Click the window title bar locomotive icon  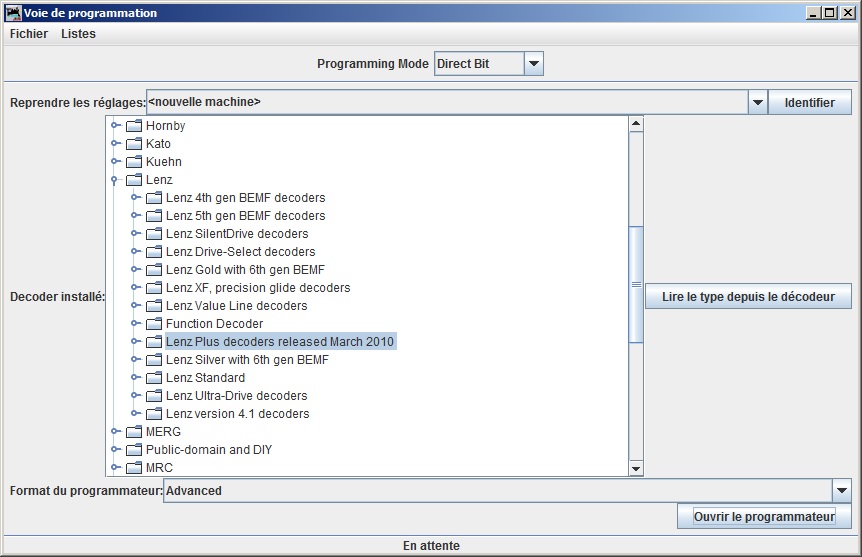[13, 13]
